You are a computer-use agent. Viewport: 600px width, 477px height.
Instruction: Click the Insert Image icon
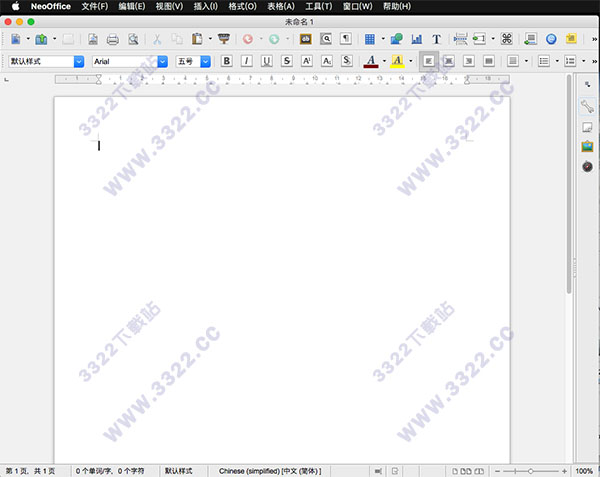[x=396, y=39]
